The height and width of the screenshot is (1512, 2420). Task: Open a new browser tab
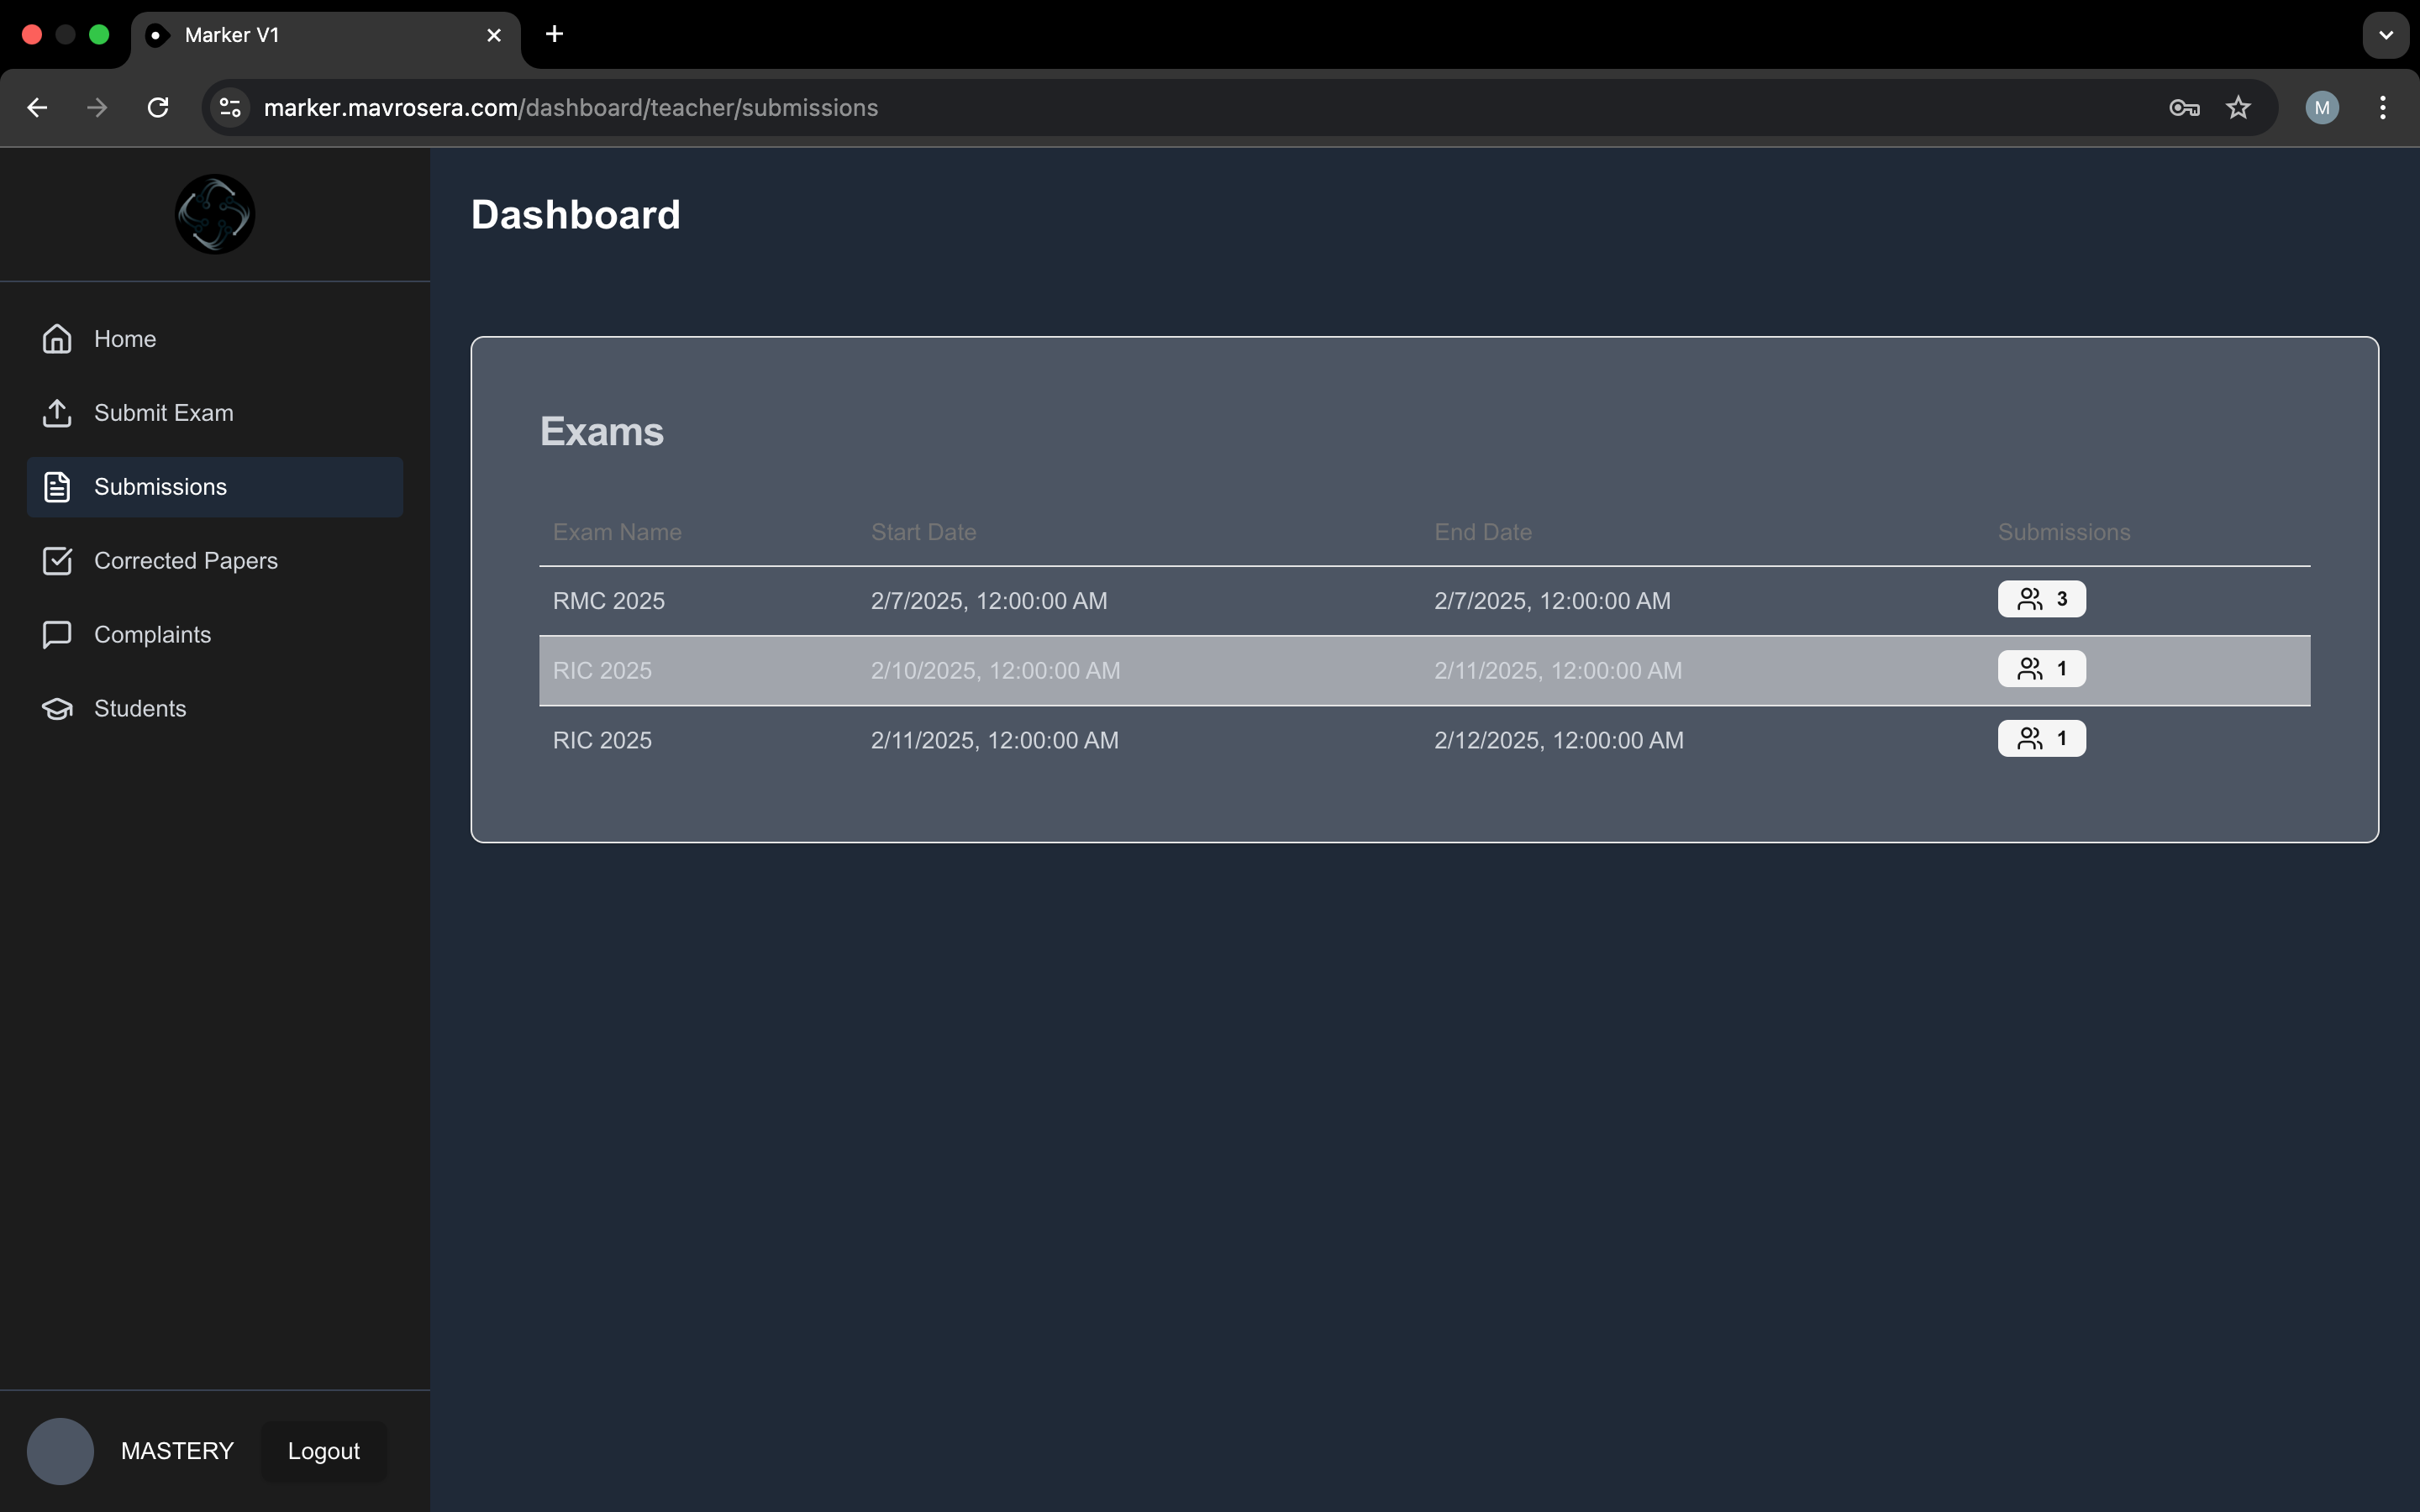(555, 35)
